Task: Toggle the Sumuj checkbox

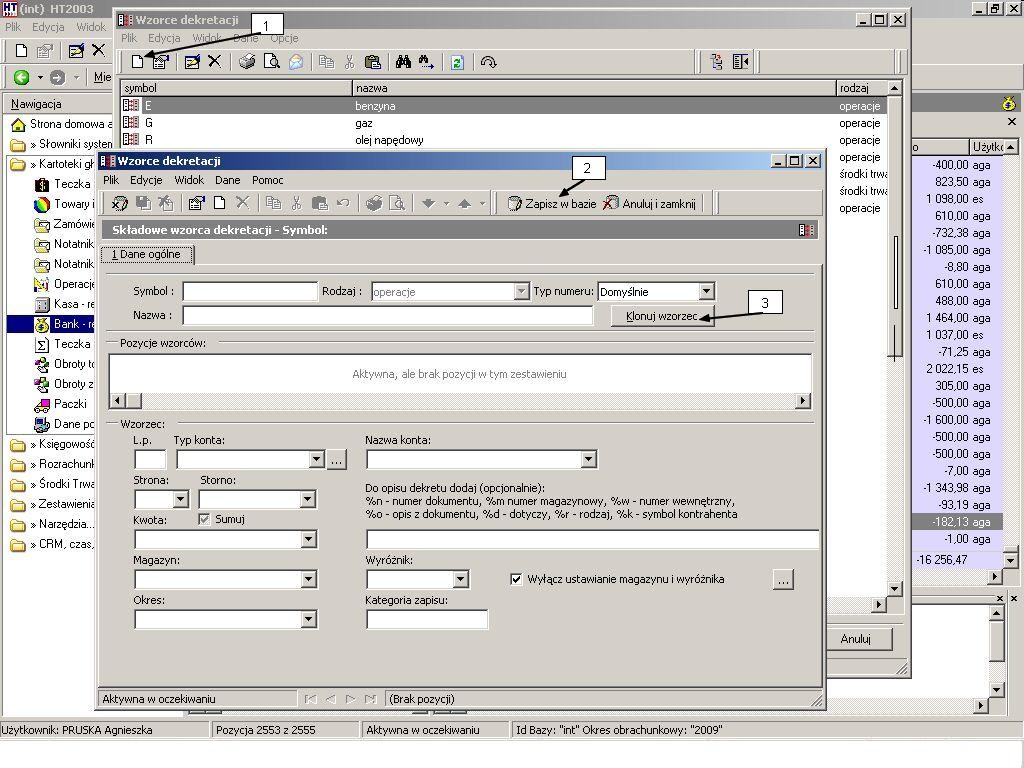Action: (204, 519)
